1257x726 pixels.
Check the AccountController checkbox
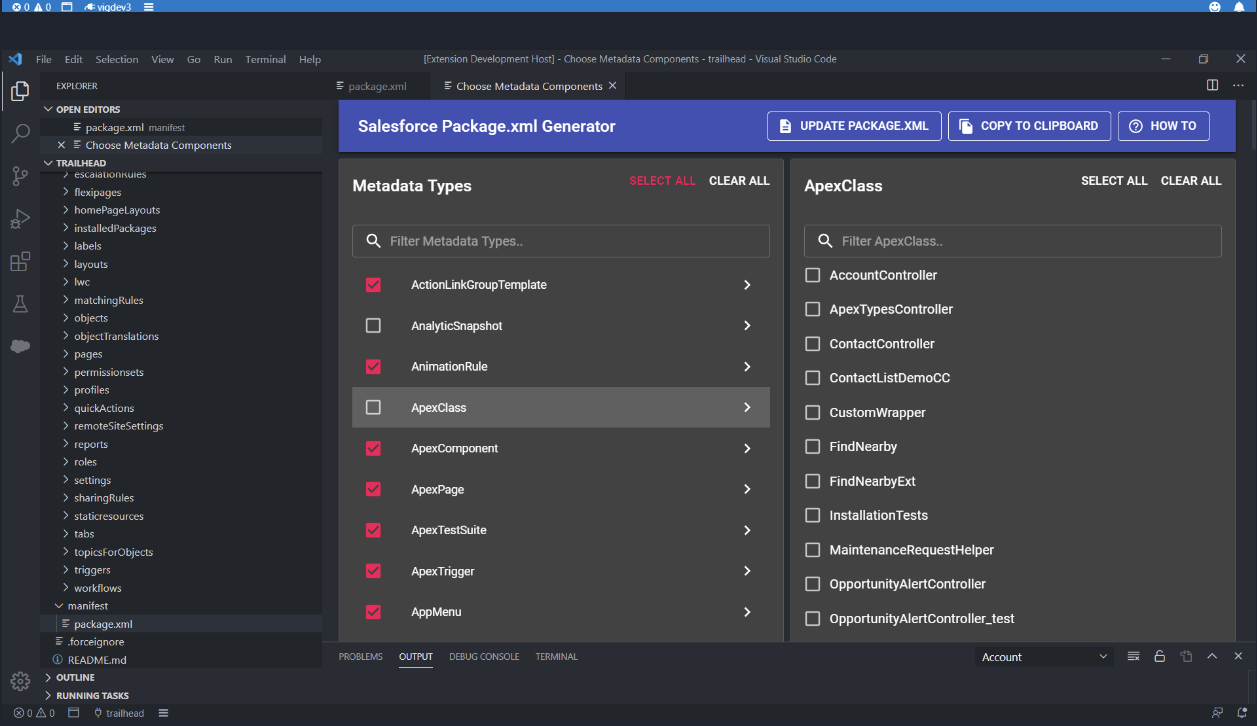[813, 275]
